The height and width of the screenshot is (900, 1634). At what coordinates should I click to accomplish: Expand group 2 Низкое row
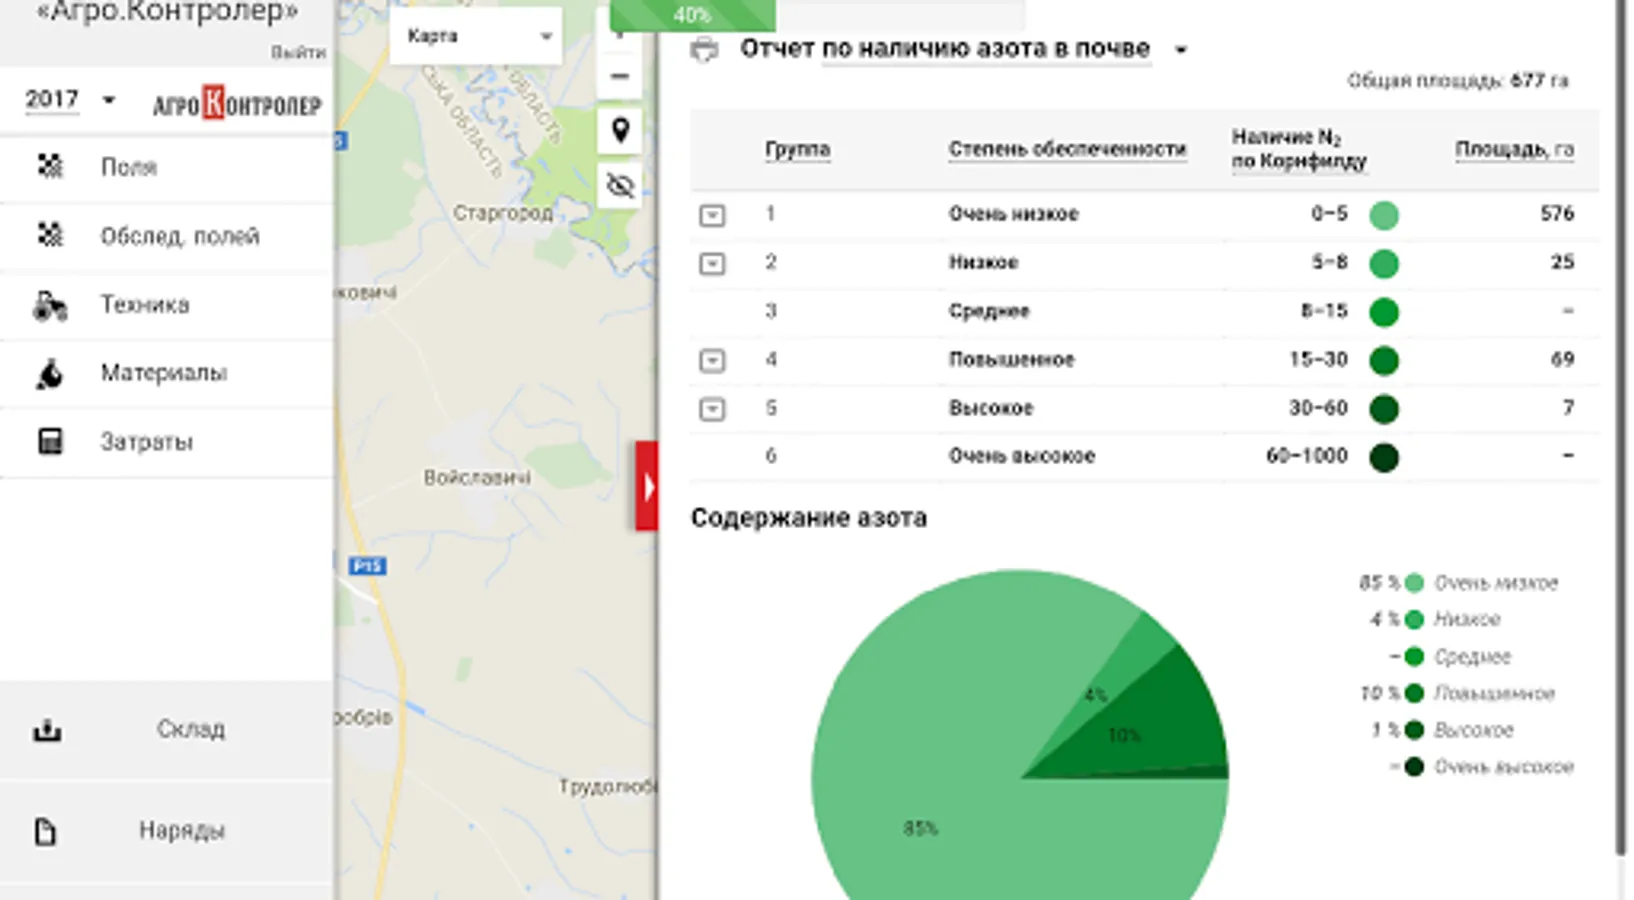(712, 263)
